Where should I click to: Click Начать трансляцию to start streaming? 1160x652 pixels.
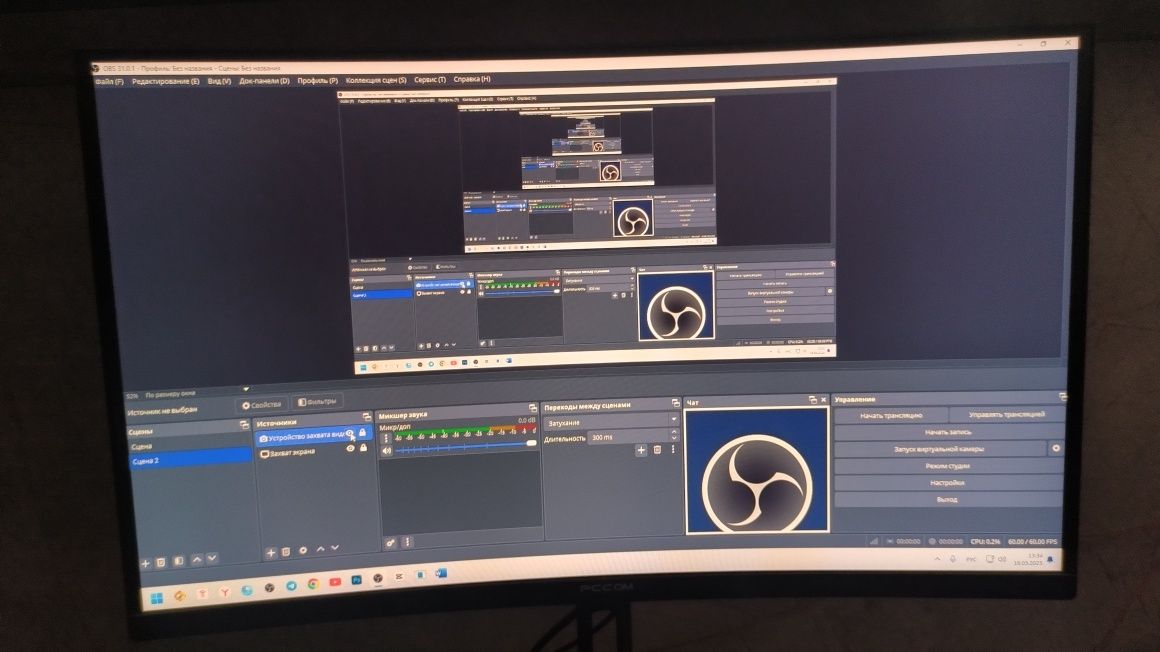(891, 416)
